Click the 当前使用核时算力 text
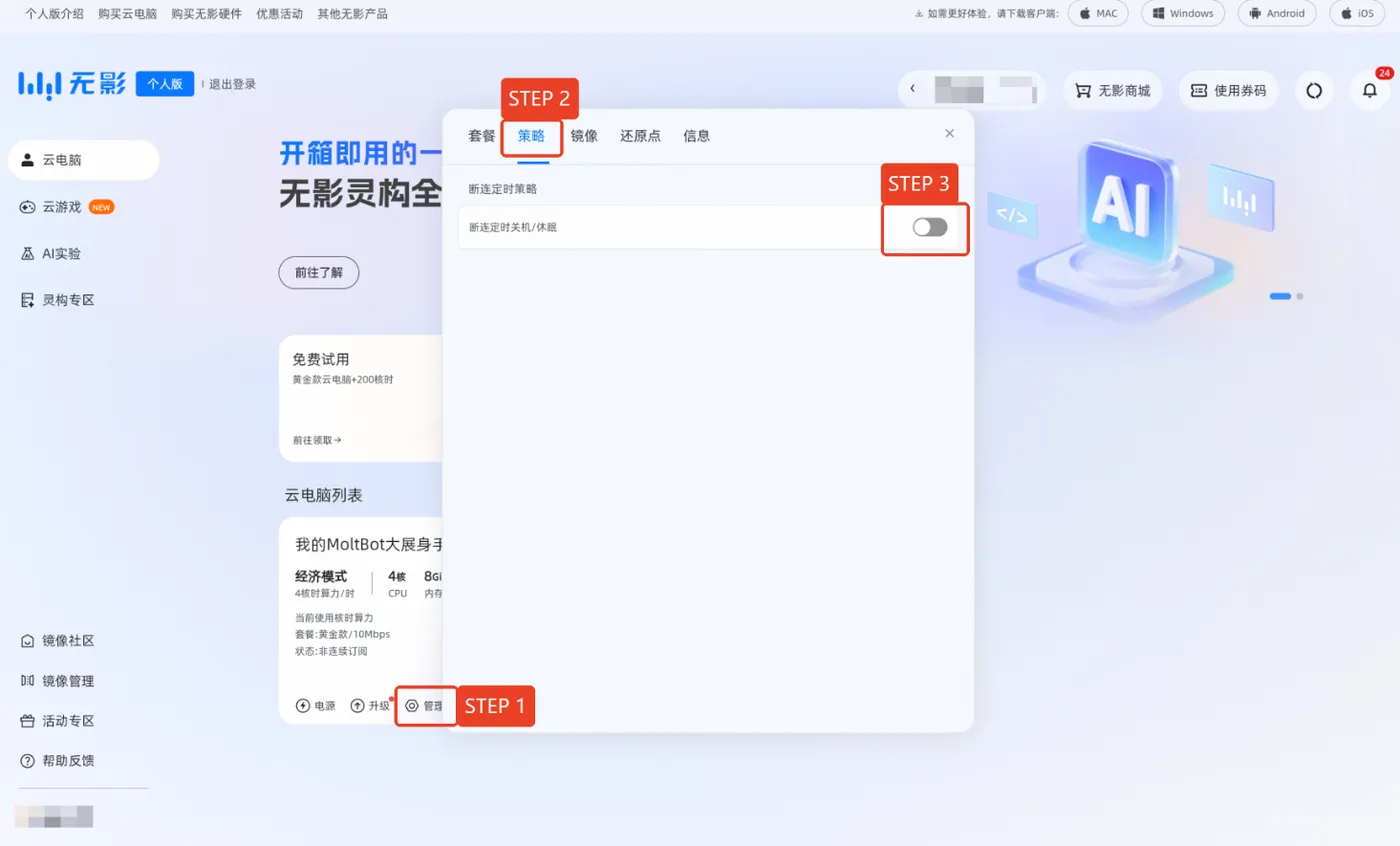The height and width of the screenshot is (846, 1400). (x=334, y=617)
